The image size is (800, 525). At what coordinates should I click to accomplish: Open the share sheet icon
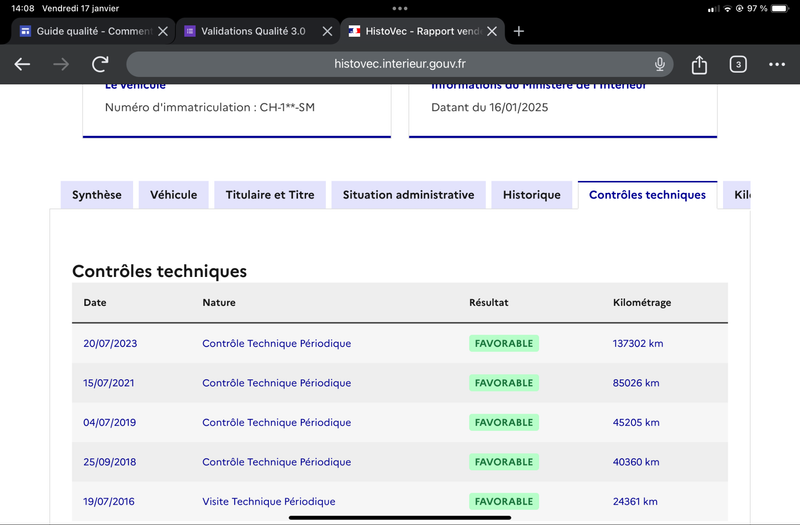(699, 64)
